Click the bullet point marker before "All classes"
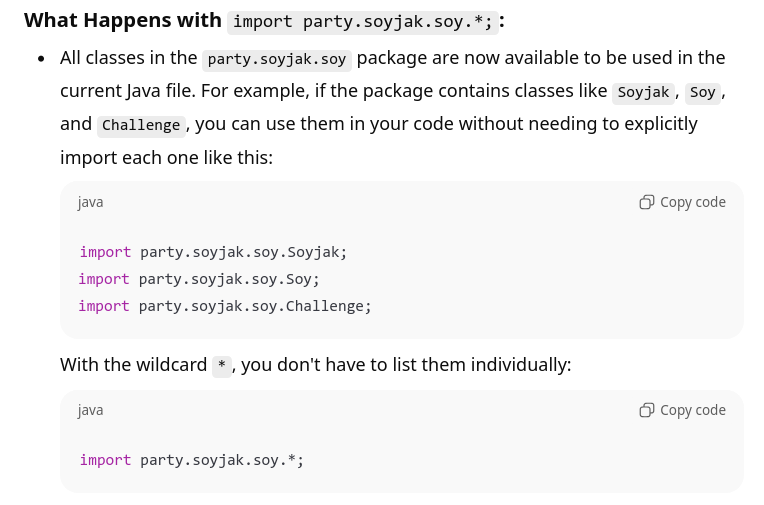Viewport: 764px width, 505px height. click(x=41, y=59)
